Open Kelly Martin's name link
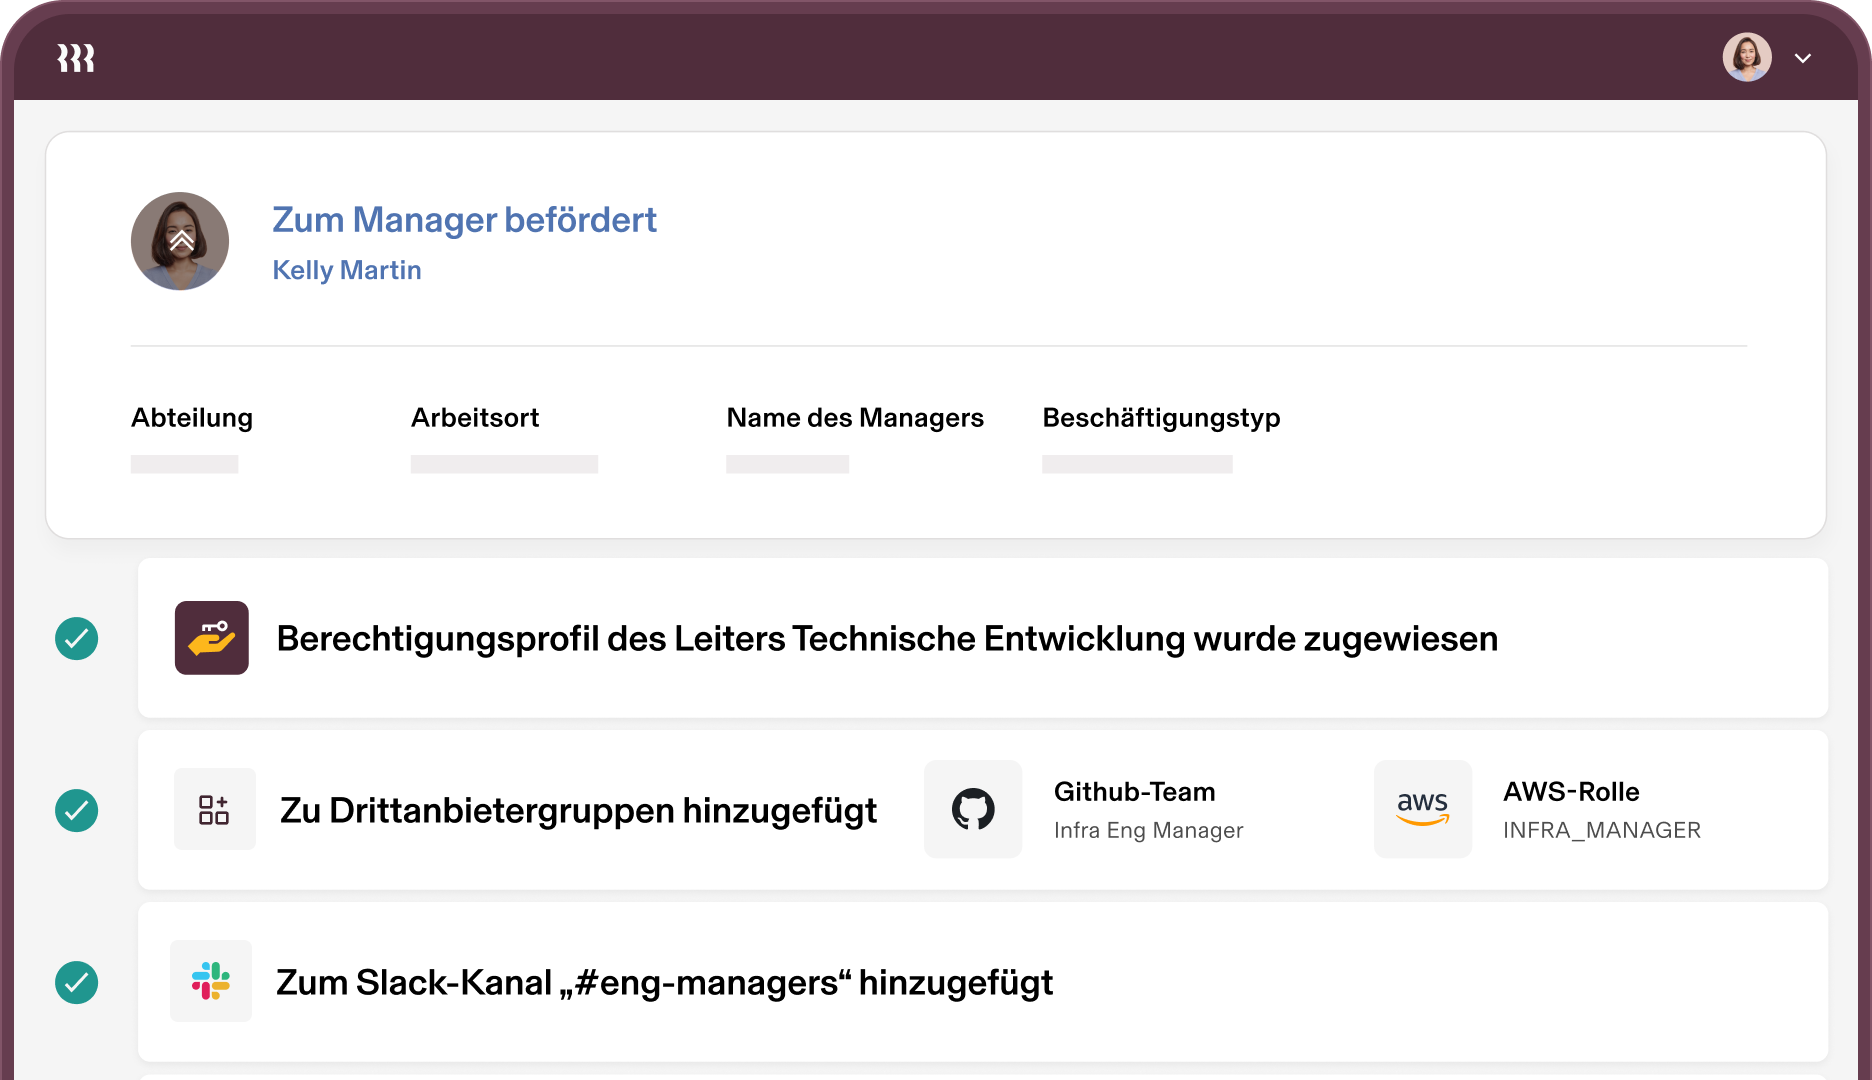This screenshot has width=1872, height=1080. point(347,270)
